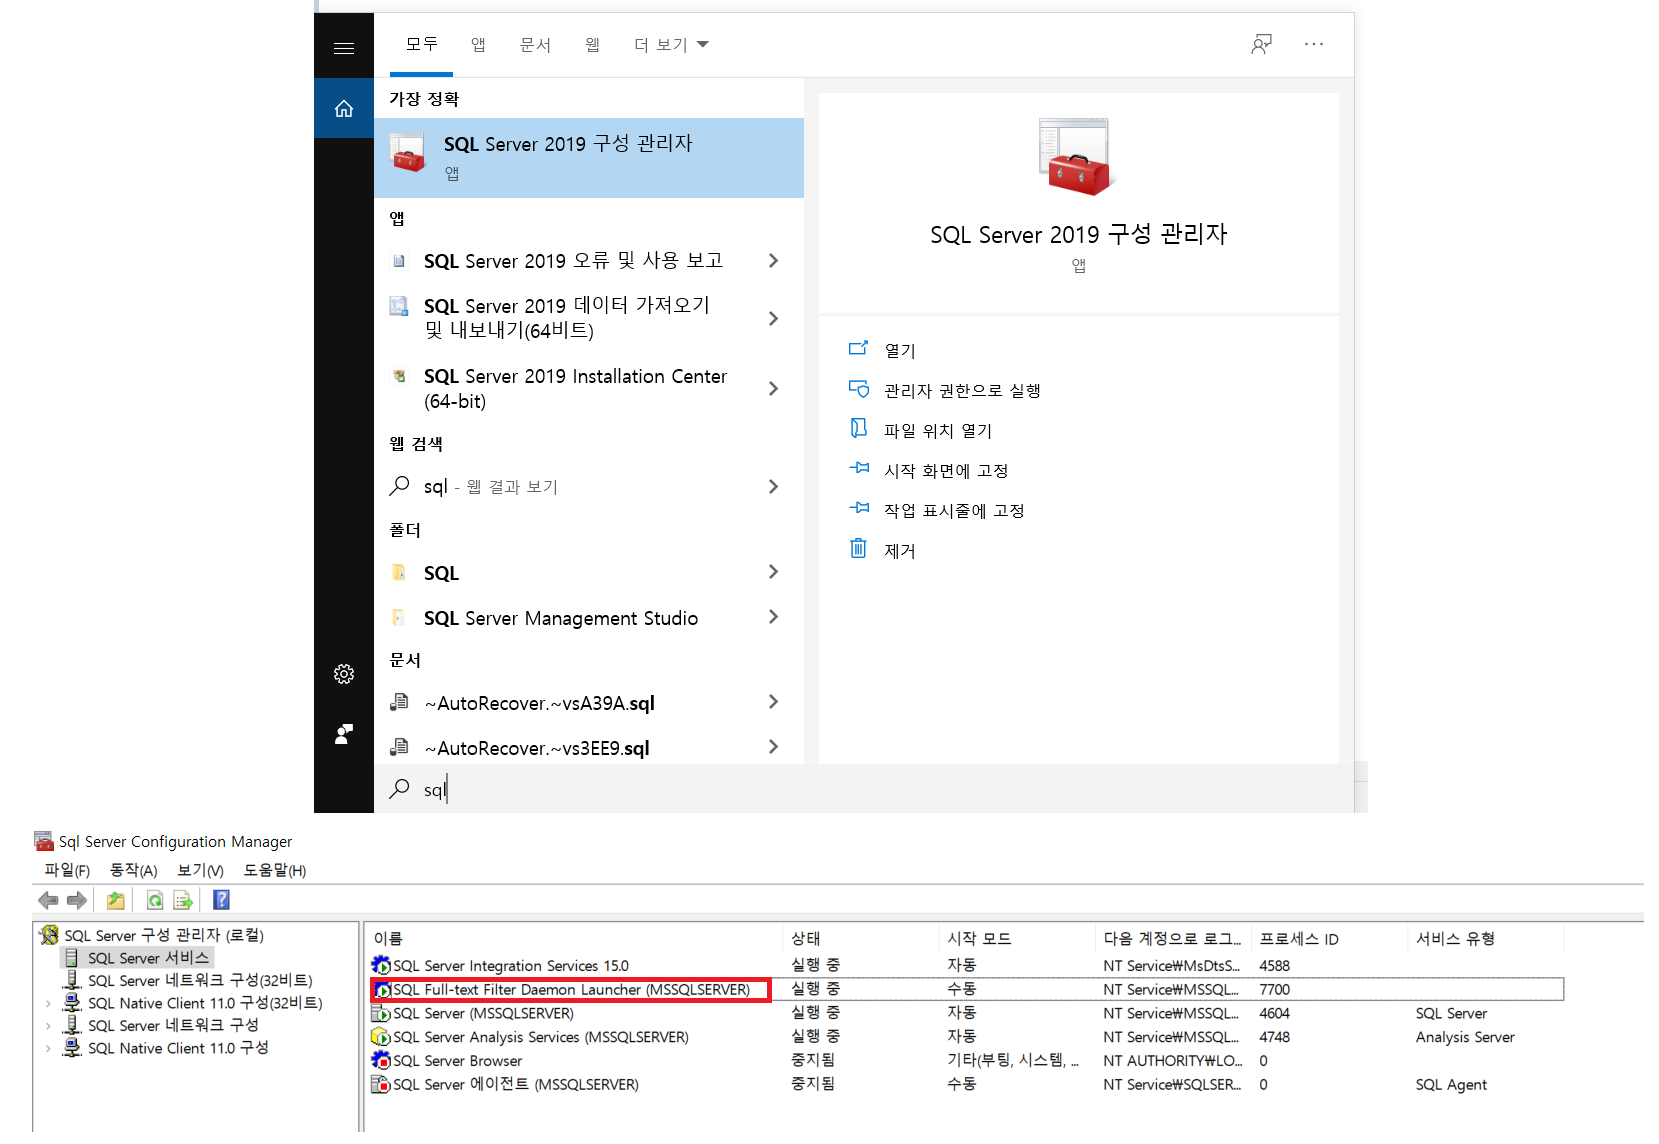Open the settings gear in the search sidebar
Screen dimensions: 1659x1144
point(344,674)
